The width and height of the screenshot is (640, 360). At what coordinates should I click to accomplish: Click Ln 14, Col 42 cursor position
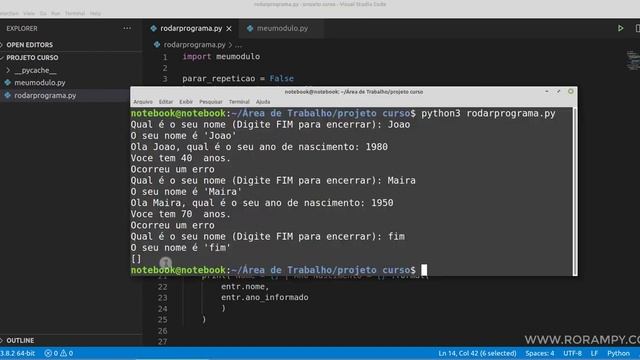[x=477, y=353]
